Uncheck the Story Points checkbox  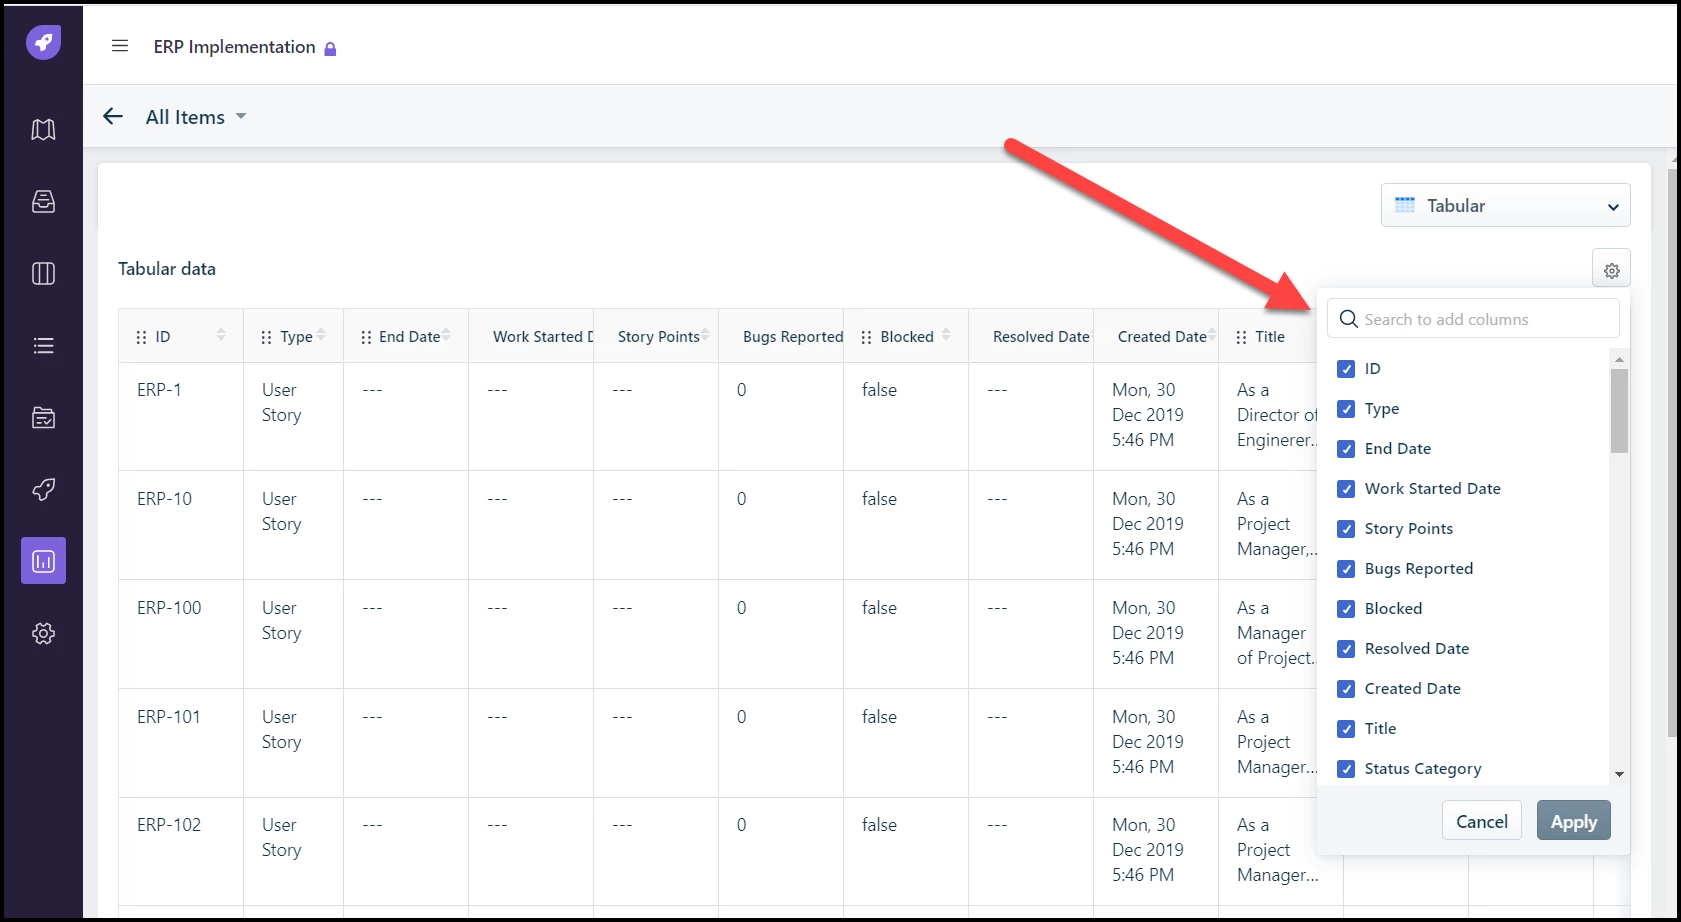(1346, 529)
